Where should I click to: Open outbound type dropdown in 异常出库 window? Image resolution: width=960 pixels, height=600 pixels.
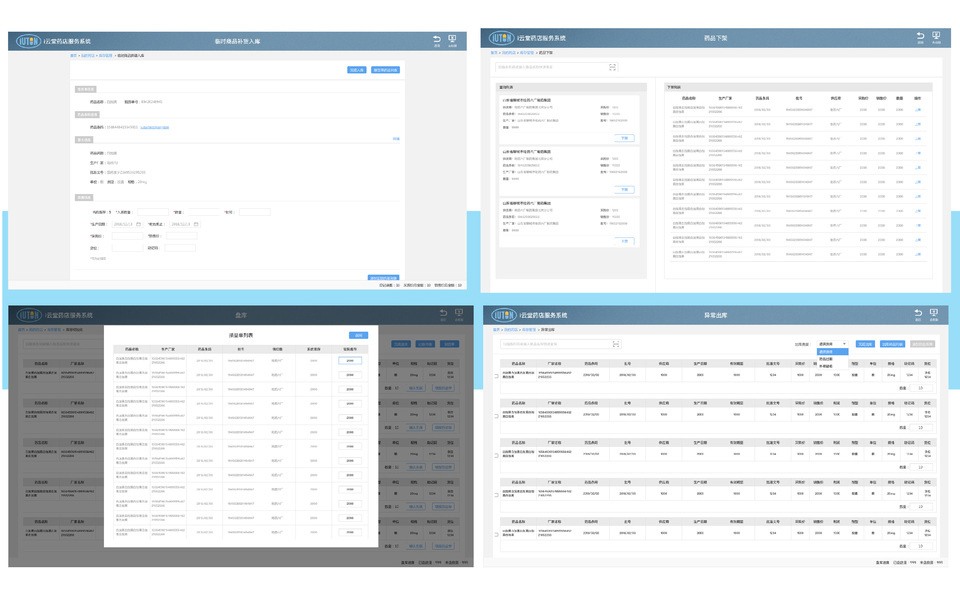tap(832, 344)
